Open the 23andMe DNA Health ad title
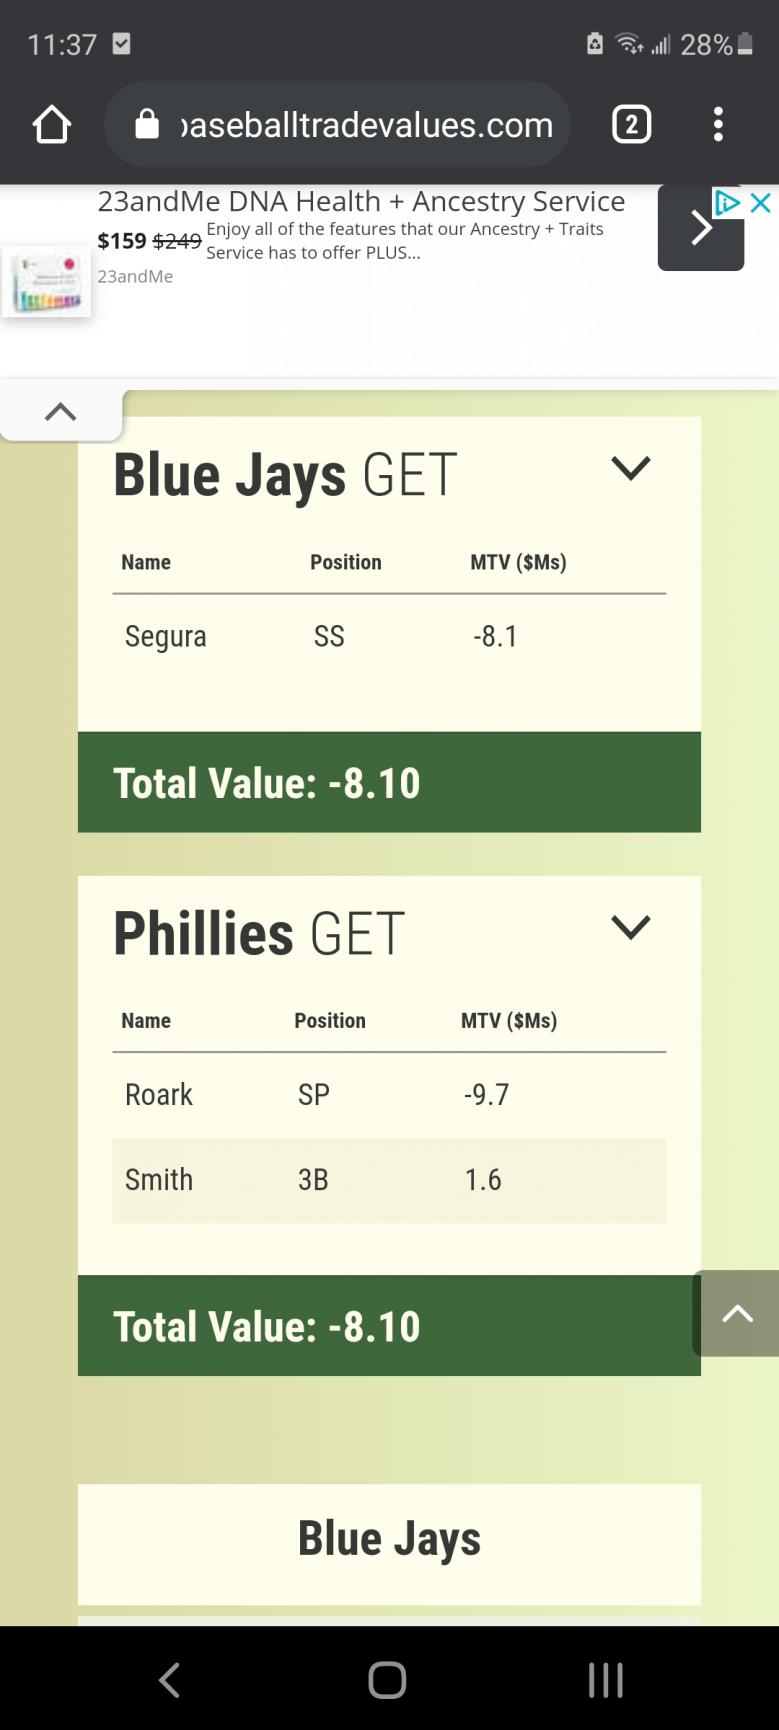Screen dimensions: 779x1730 361,201
